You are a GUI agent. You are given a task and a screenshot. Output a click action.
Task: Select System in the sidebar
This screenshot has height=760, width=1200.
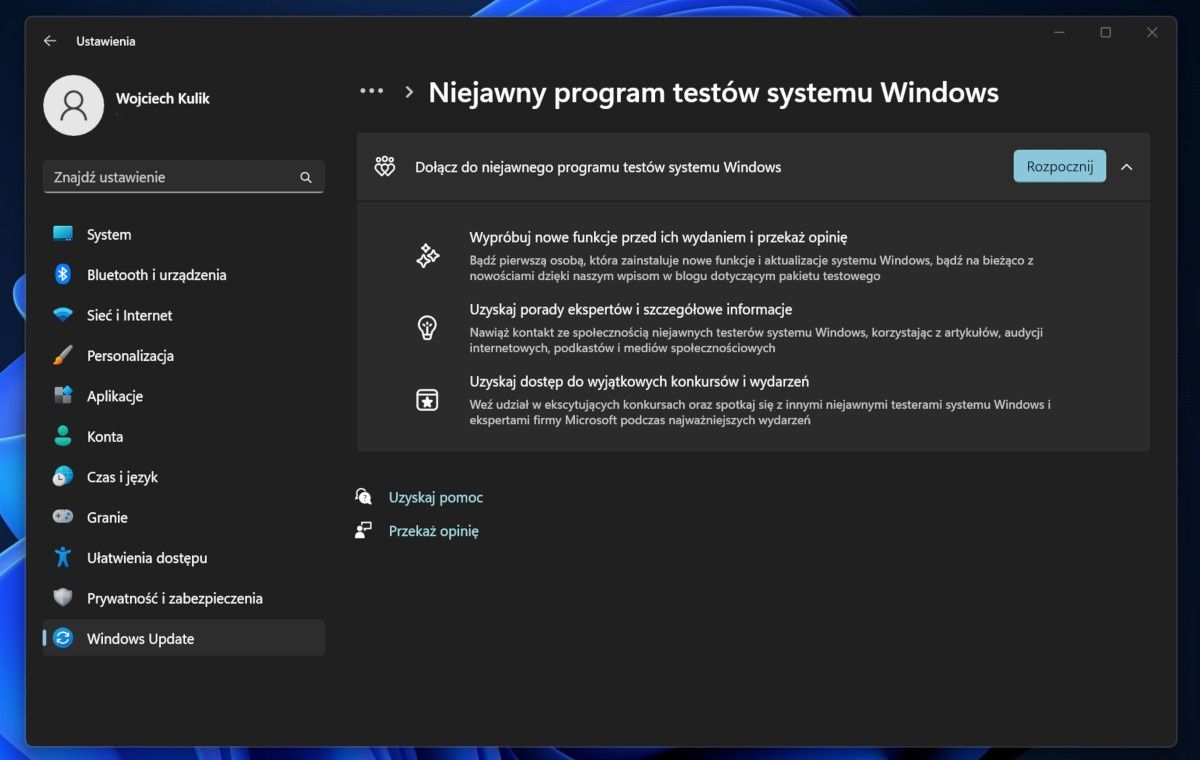pos(184,234)
